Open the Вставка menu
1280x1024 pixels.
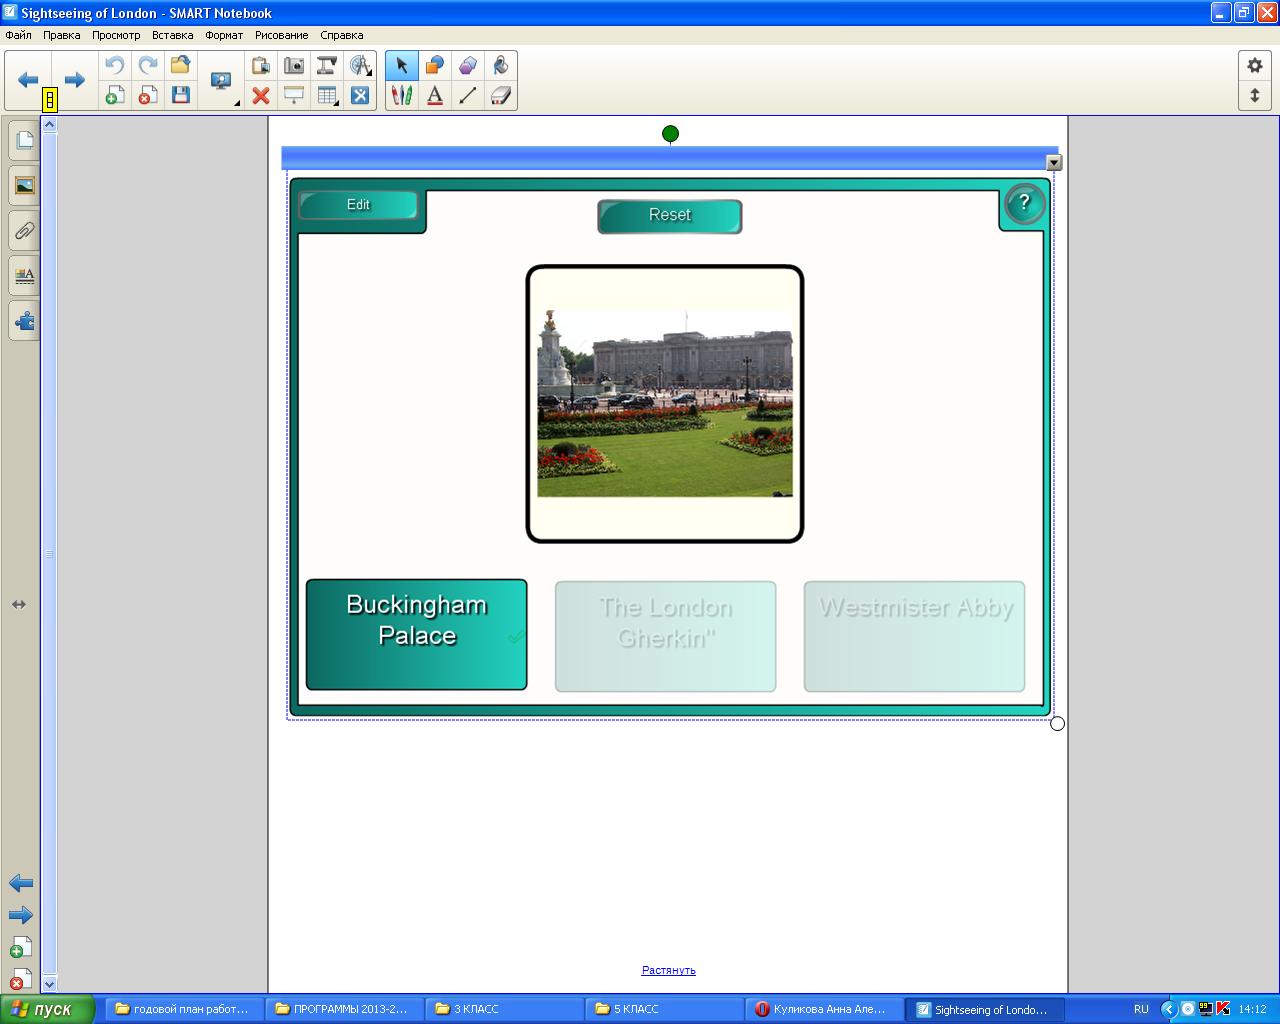[x=172, y=35]
